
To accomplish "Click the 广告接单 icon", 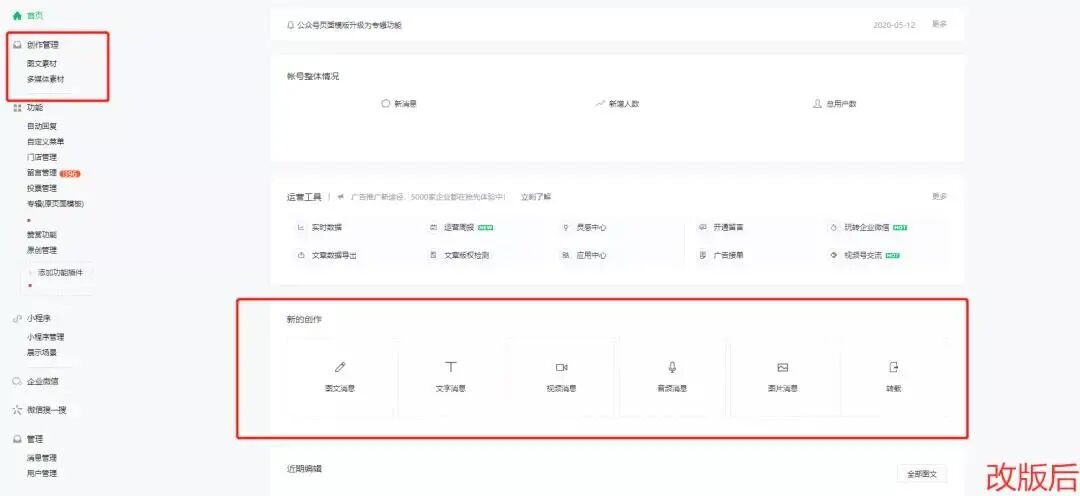I will (x=703, y=255).
